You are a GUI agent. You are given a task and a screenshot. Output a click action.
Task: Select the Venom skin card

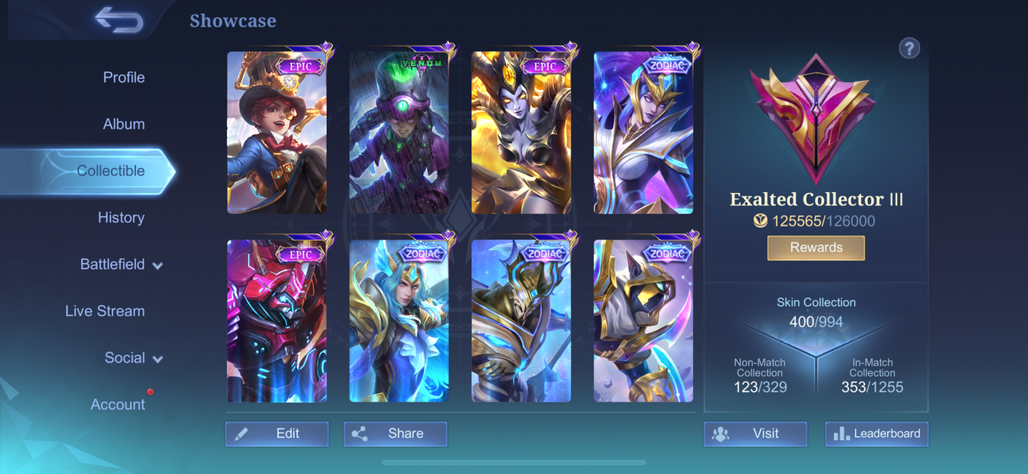[x=399, y=132]
